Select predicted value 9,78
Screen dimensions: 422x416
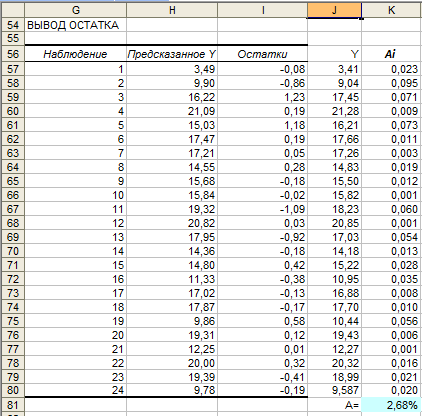point(172,390)
